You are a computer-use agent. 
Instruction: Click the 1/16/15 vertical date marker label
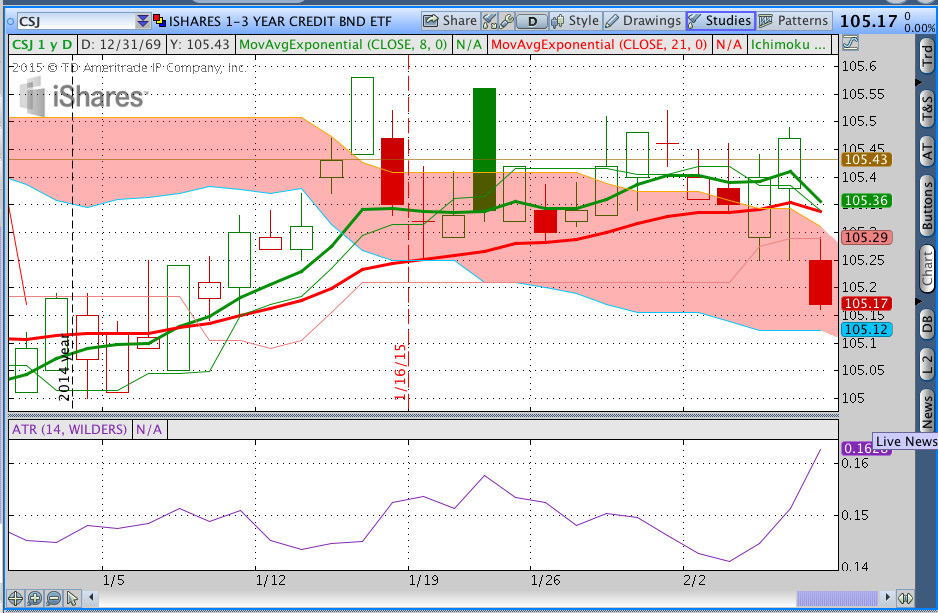pos(400,371)
